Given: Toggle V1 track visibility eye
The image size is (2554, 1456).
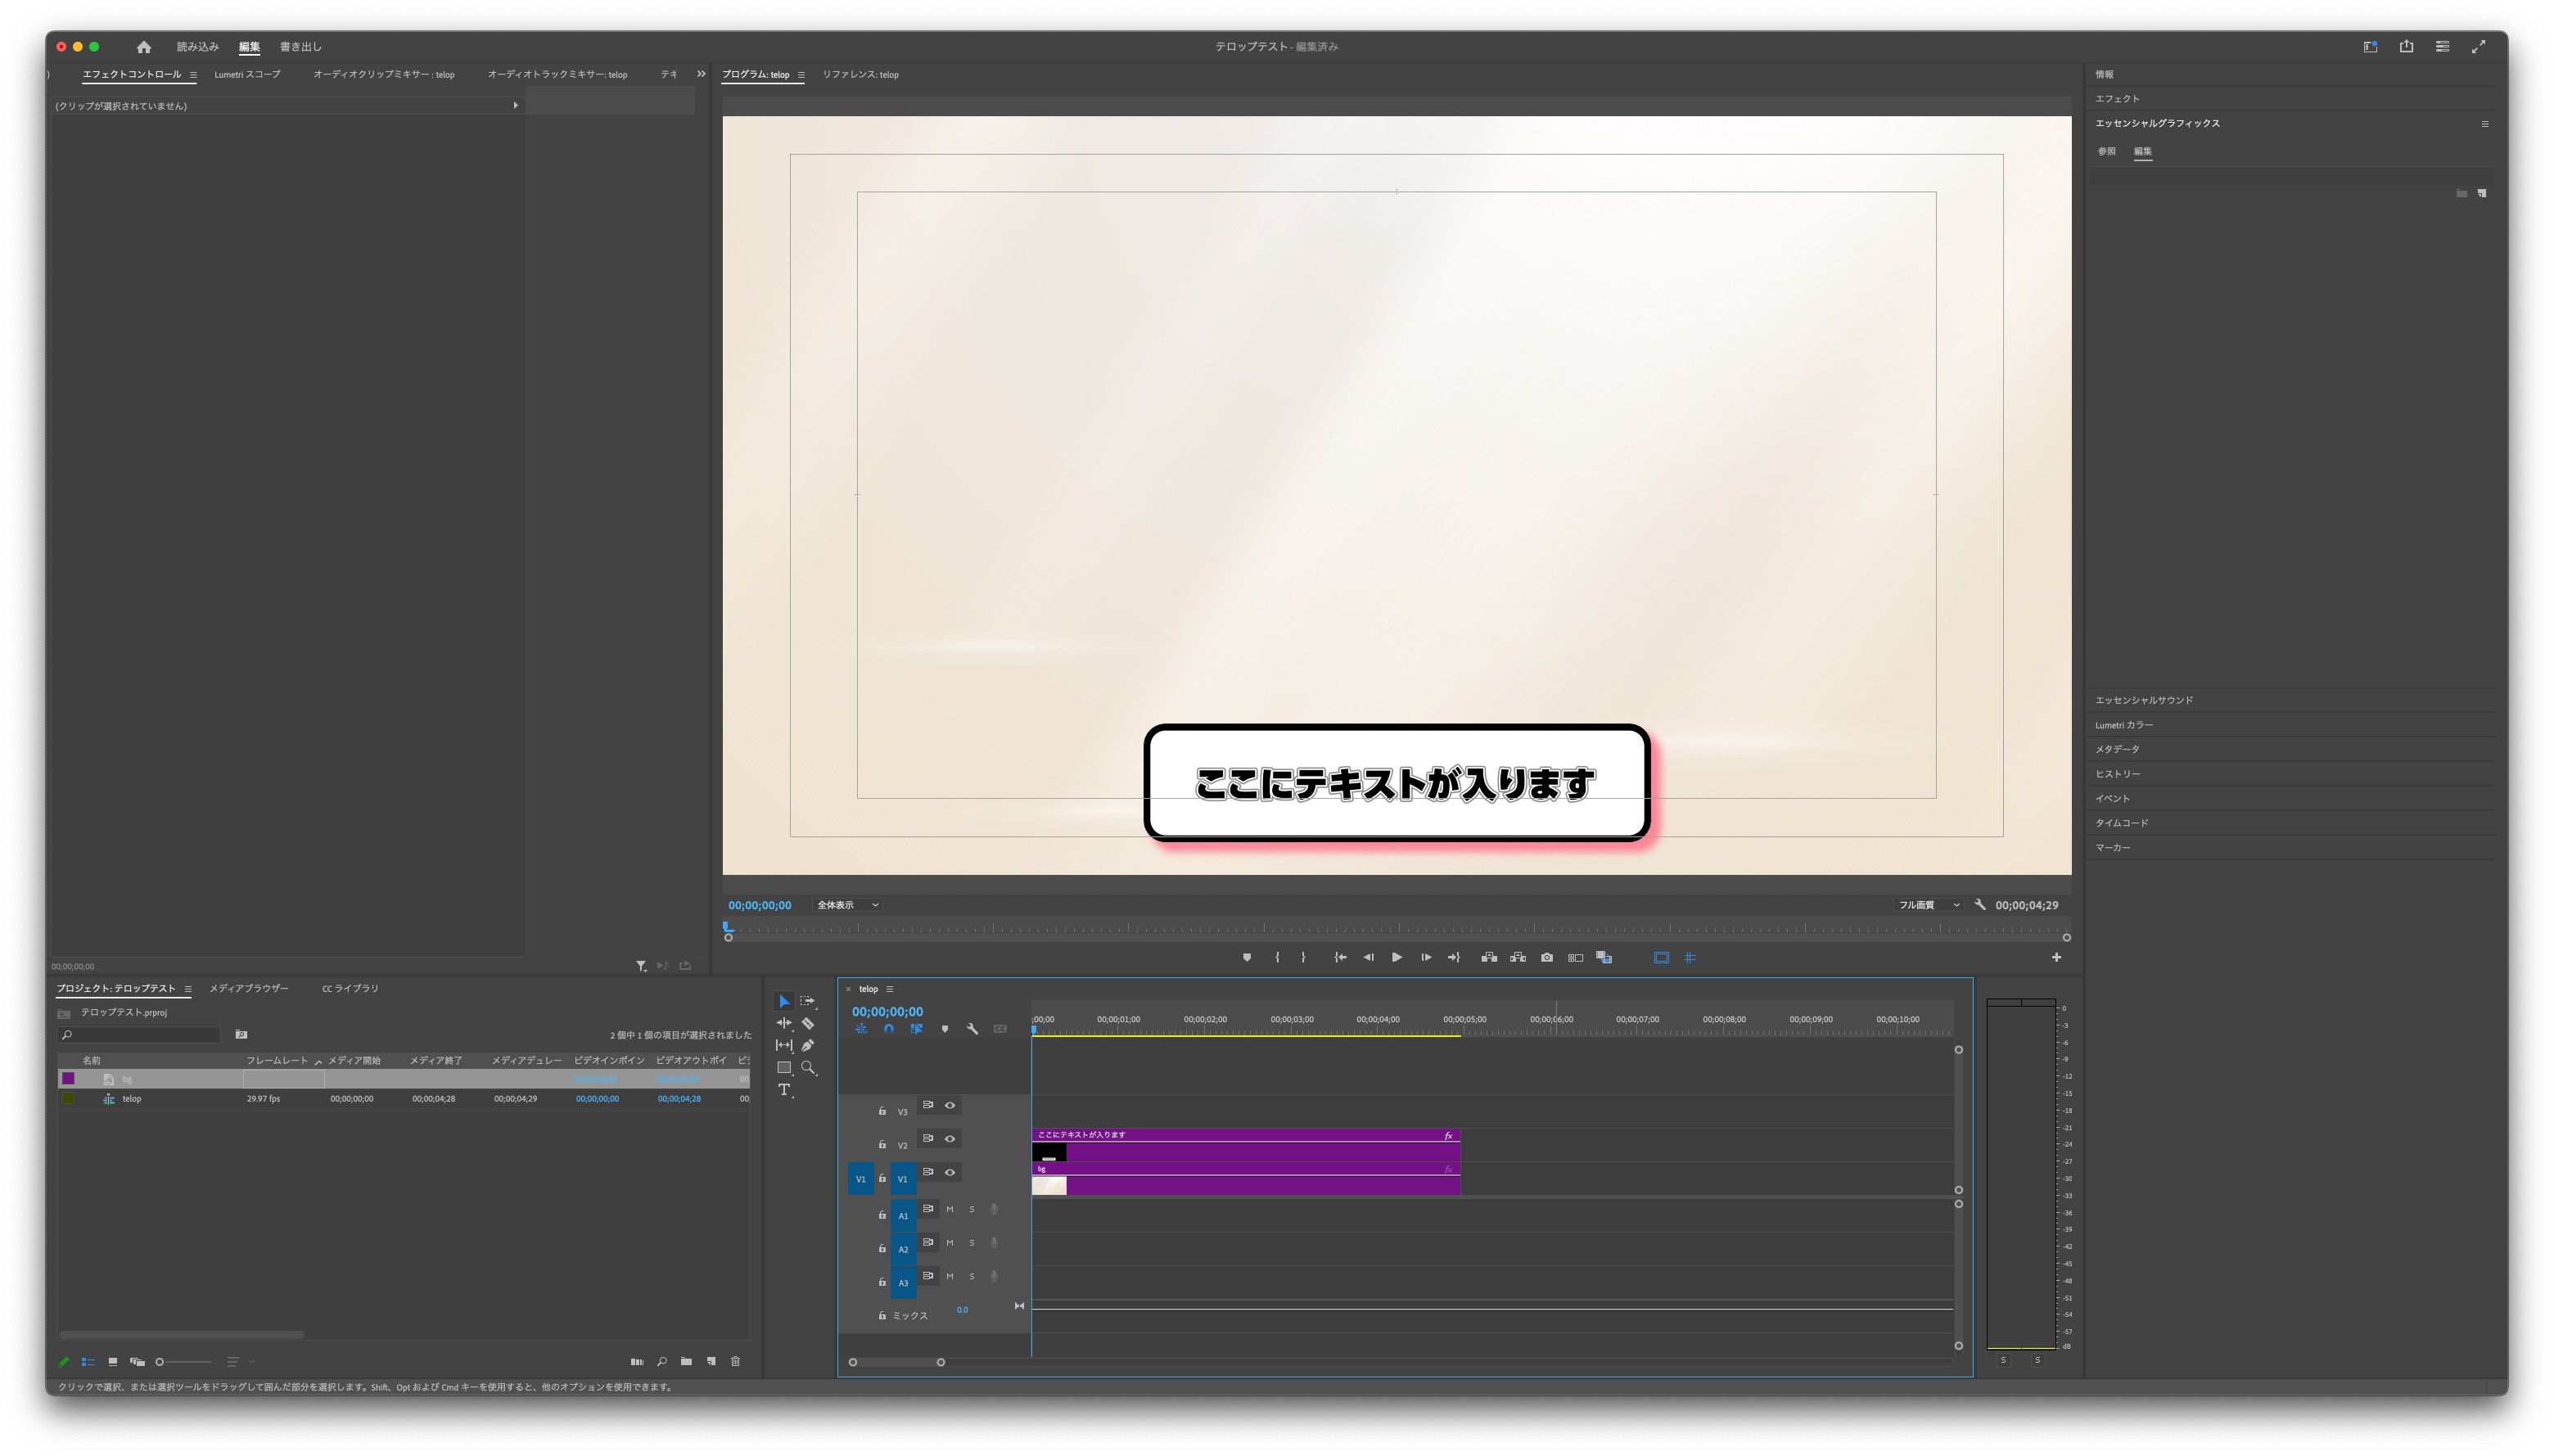Looking at the screenshot, I should [950, 1172].
